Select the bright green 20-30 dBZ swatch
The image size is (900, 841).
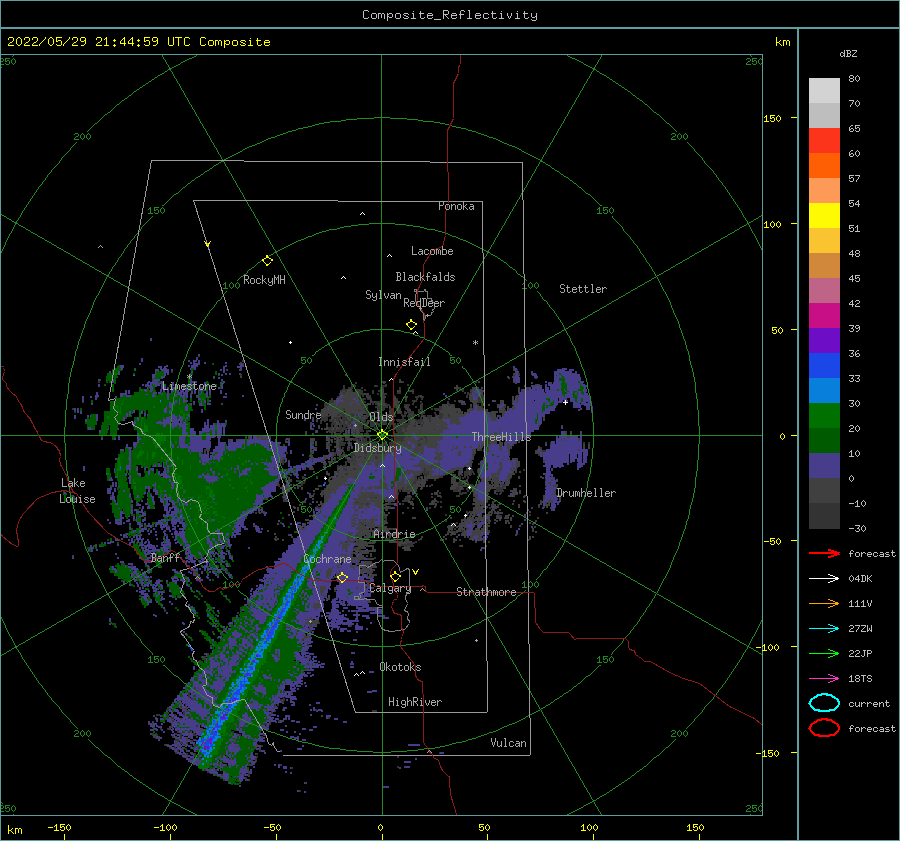point(824,416)
